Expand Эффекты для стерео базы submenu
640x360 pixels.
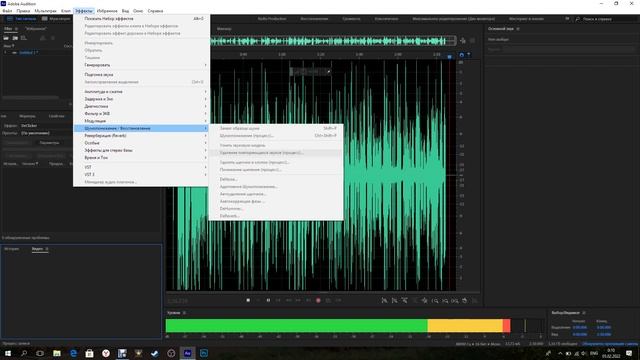click(x=141, y=150)
